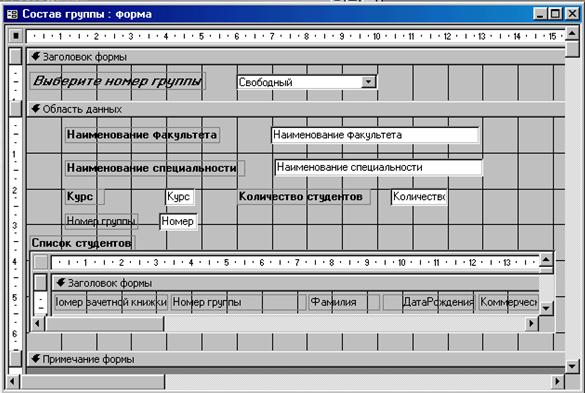The height and width of the screenshot is (393, 585).
Task: Open the Свободный combo box dropdown arrow
Action: pos(368,82)
